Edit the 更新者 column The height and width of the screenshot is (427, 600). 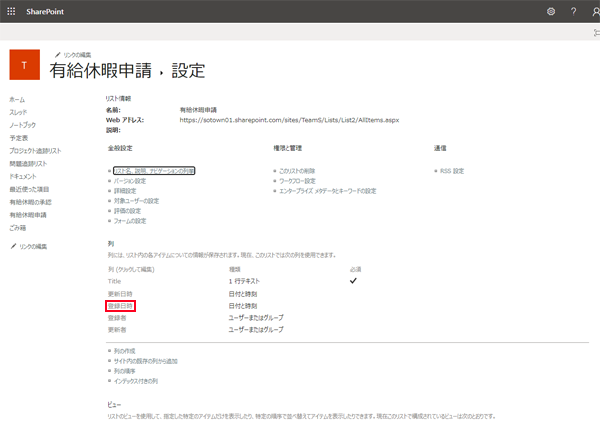coord(117,329)
